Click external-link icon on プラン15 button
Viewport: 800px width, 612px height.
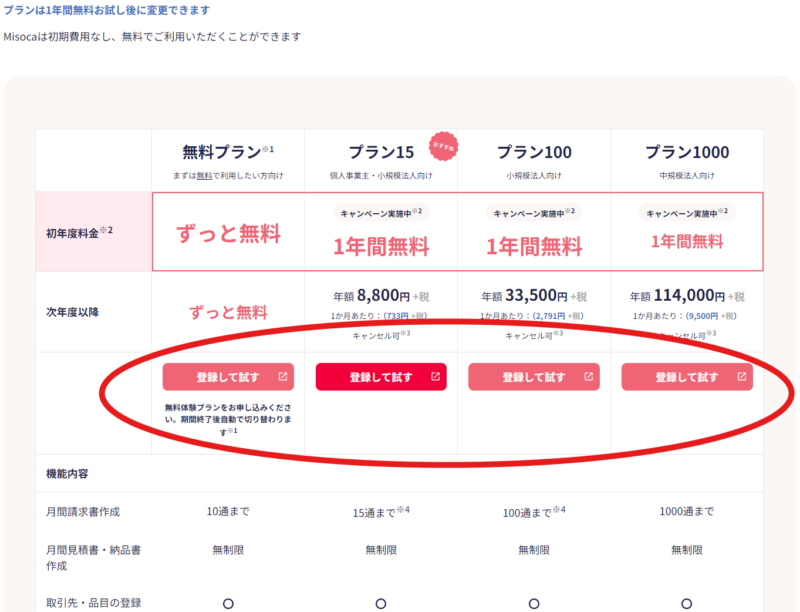tap(435, 377)
